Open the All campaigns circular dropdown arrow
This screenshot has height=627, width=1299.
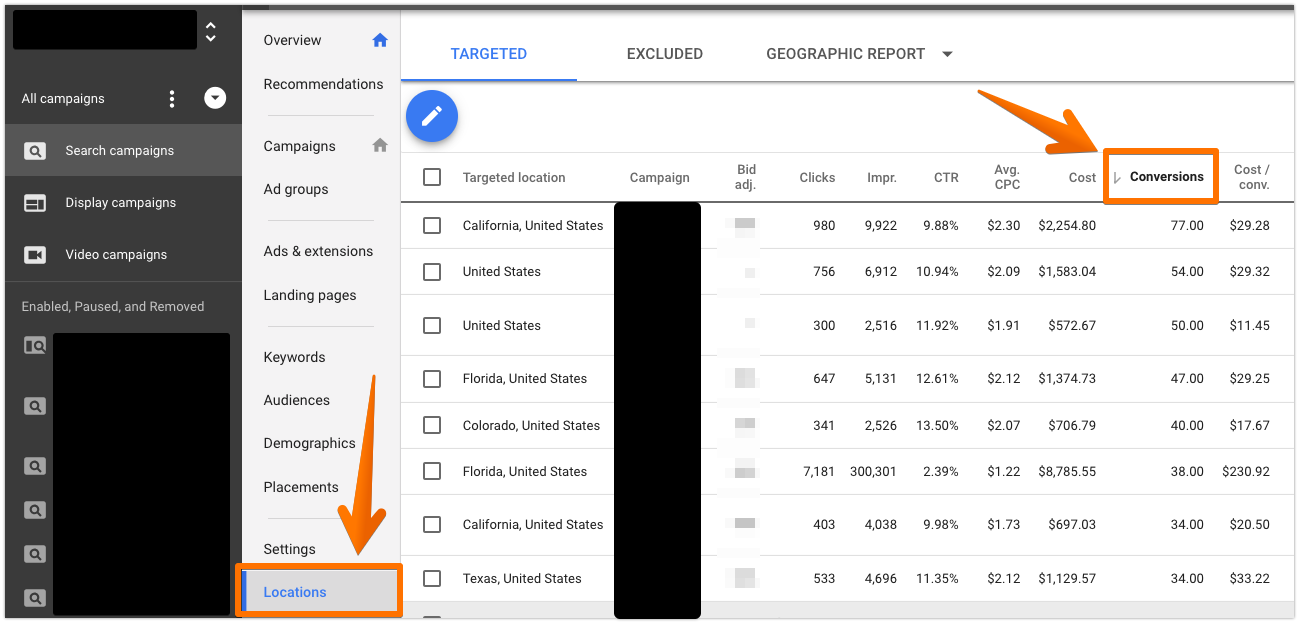pos(215,98)
